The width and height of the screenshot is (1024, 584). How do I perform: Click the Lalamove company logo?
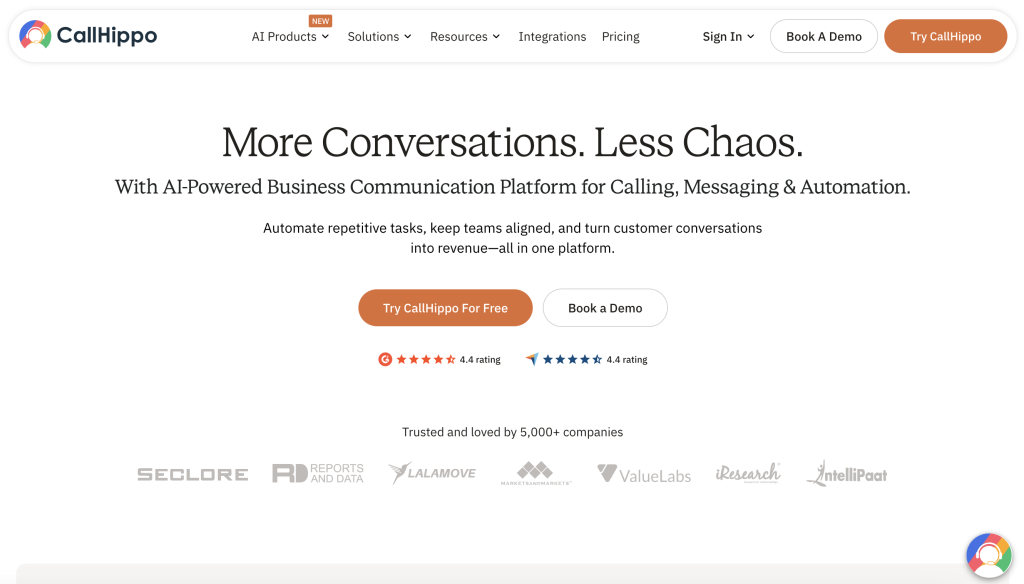(x=432, y=473)
